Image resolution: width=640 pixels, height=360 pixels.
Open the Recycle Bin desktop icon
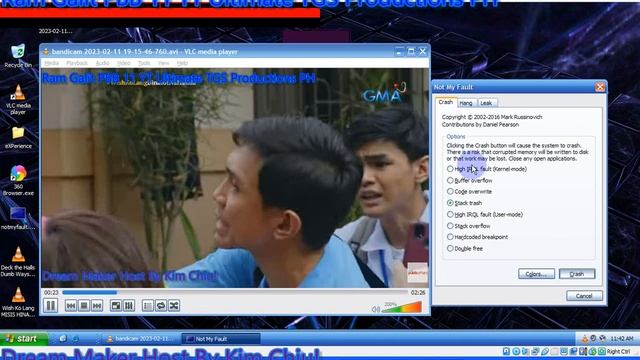coord(18,56)
